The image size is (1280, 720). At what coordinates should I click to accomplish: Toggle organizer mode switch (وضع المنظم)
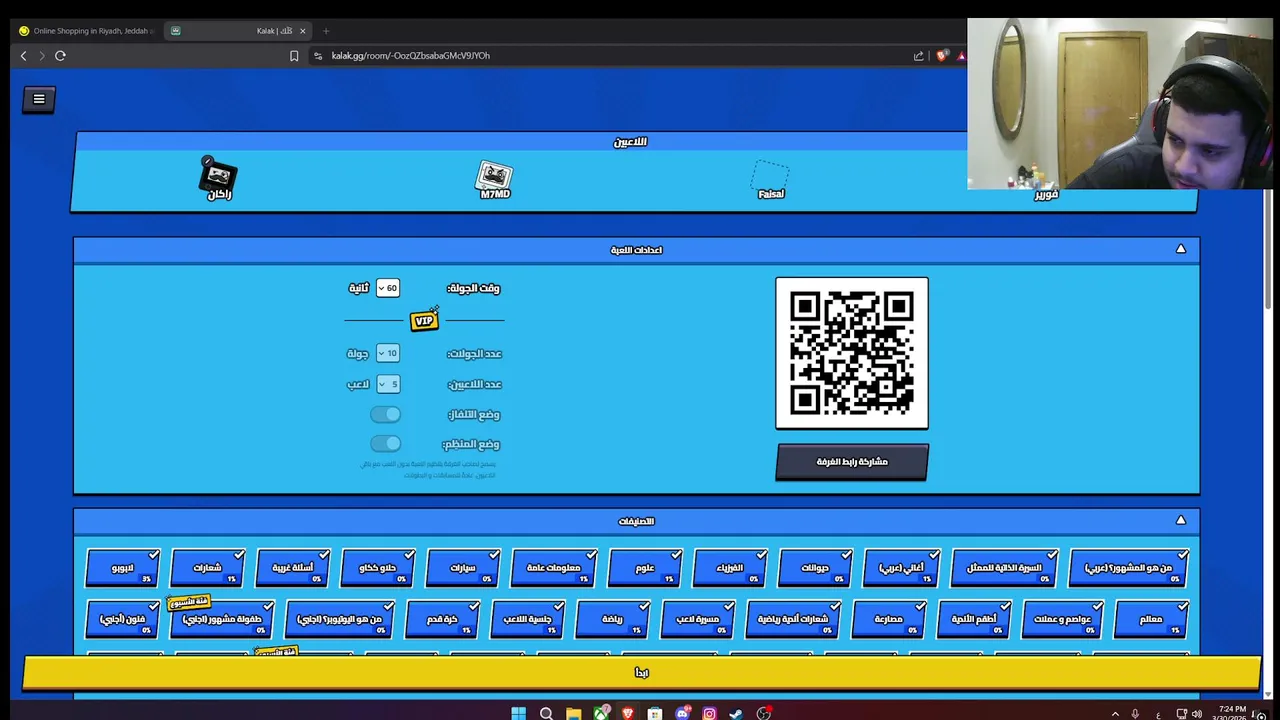coord(385,444)
